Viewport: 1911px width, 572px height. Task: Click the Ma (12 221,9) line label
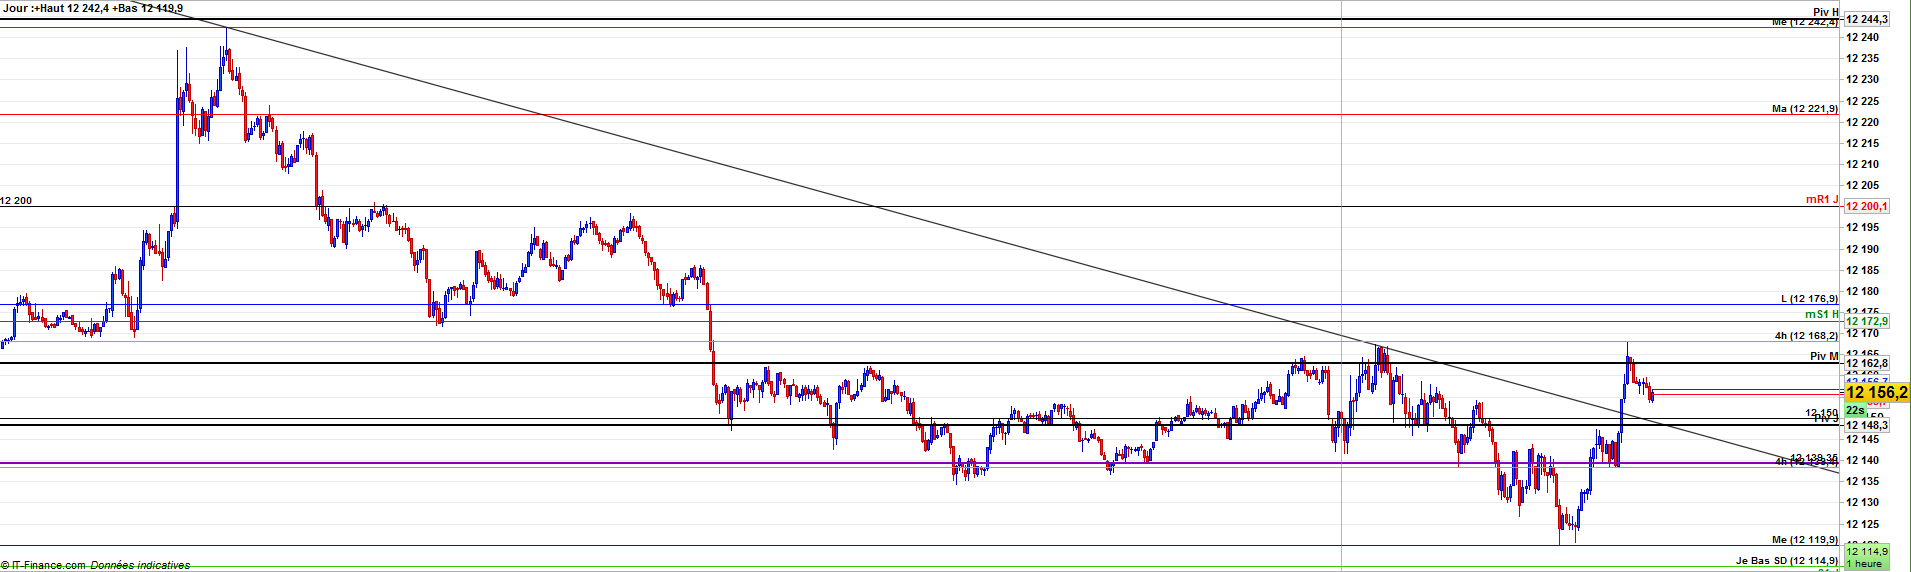pos(1804,108)
